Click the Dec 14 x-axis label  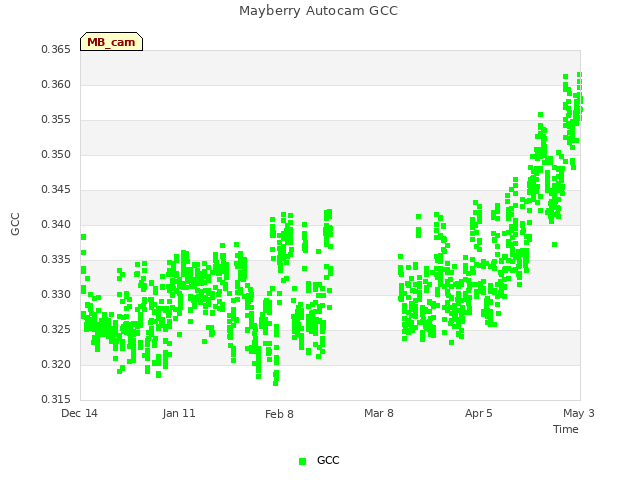79,413
